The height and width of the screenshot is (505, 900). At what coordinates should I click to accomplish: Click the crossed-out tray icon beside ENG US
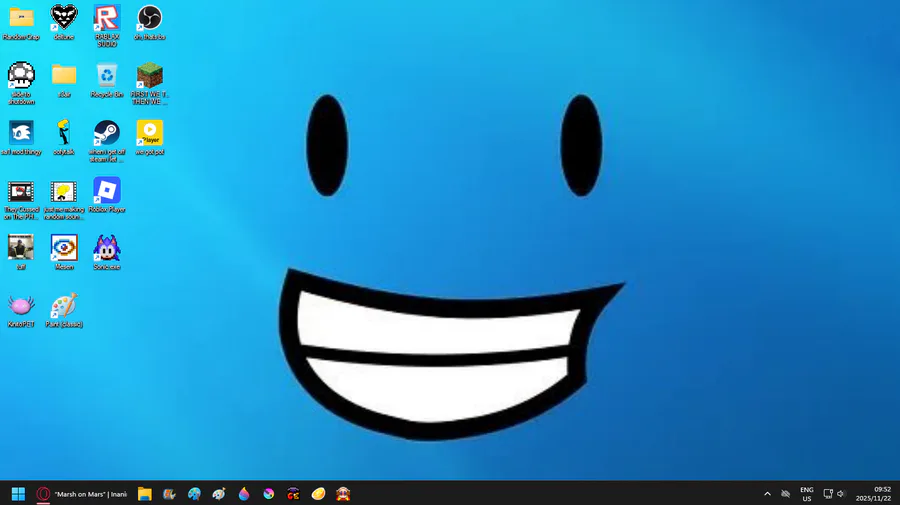786,494
